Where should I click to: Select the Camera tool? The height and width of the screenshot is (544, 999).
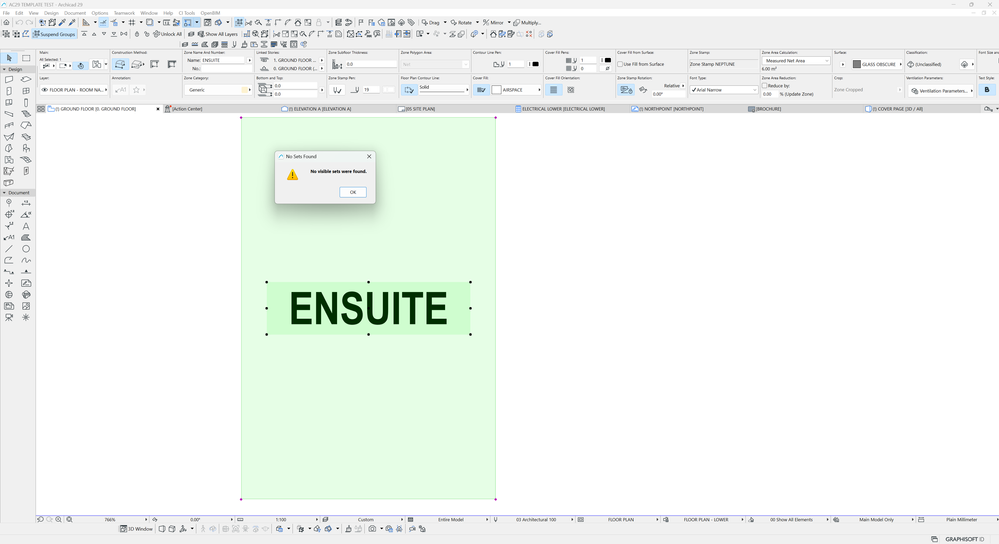(9, 317)
